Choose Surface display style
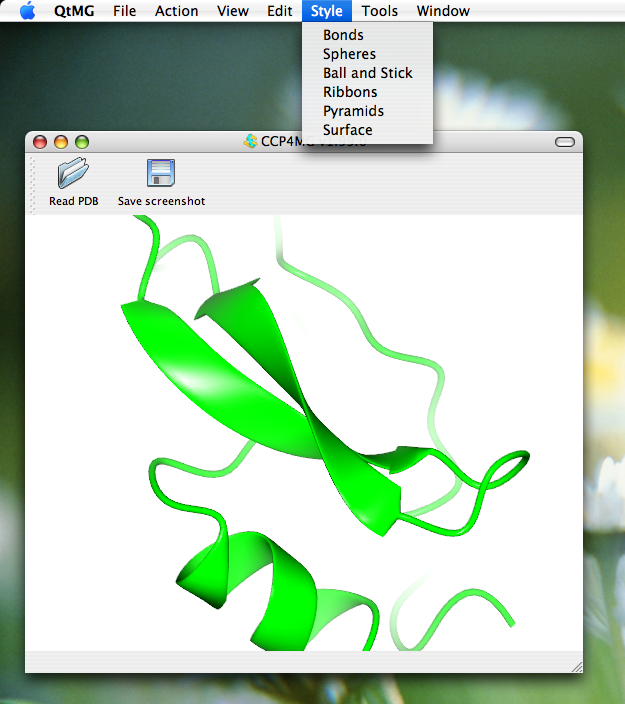Image resolution: width=625 pixels, height=704 pixels. pyautogui.click(x=367, y=130)
